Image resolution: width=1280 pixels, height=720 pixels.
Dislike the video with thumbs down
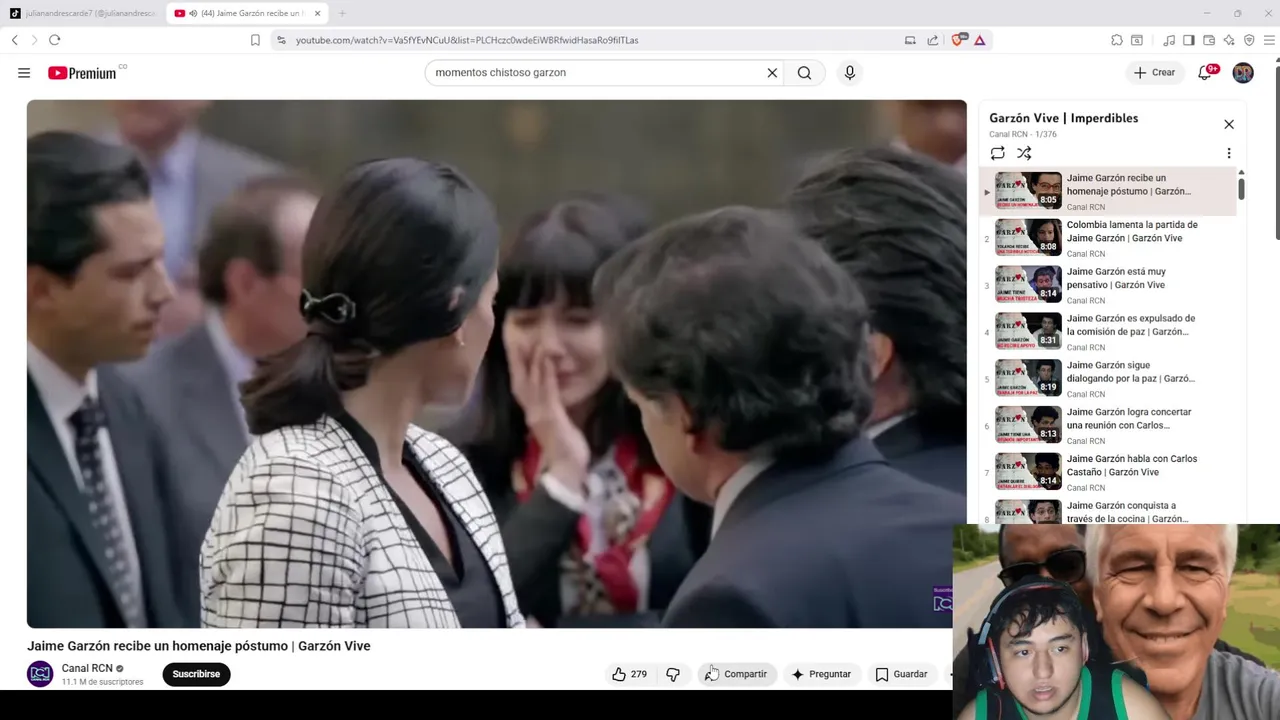coord(673,674)
